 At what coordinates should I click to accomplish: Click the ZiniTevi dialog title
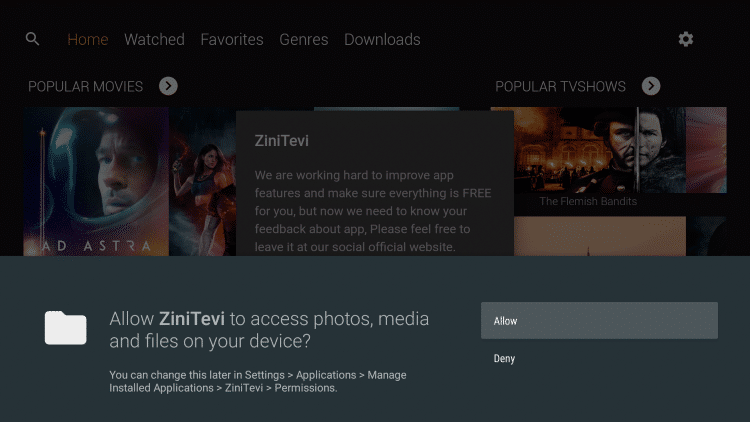[281, 141]
